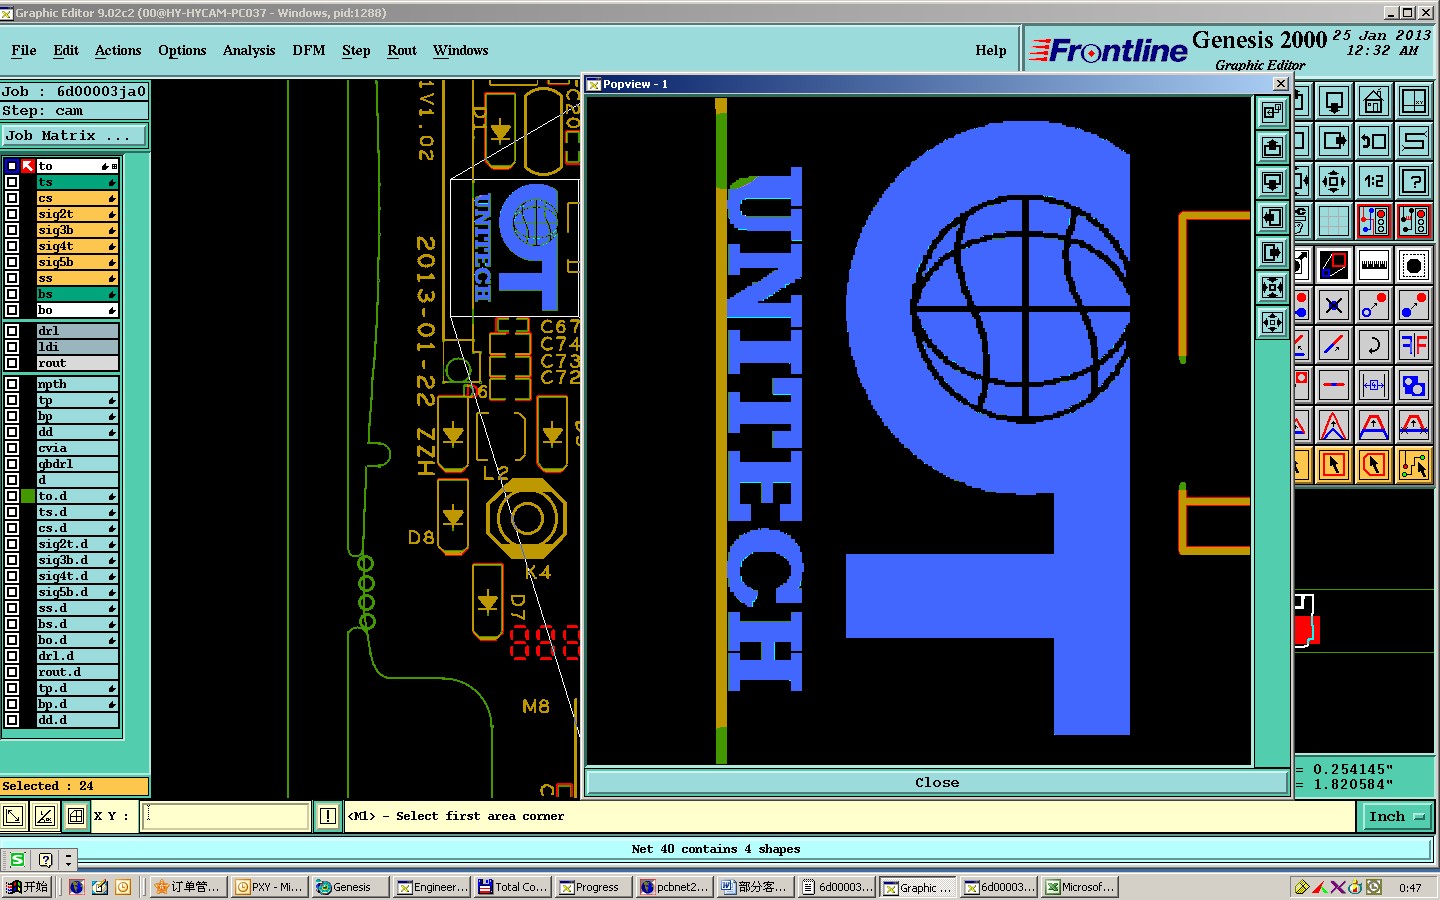This screenshot has height=900, width=1440.
Task: Click the Progress taskbar button
Action: 594,887
